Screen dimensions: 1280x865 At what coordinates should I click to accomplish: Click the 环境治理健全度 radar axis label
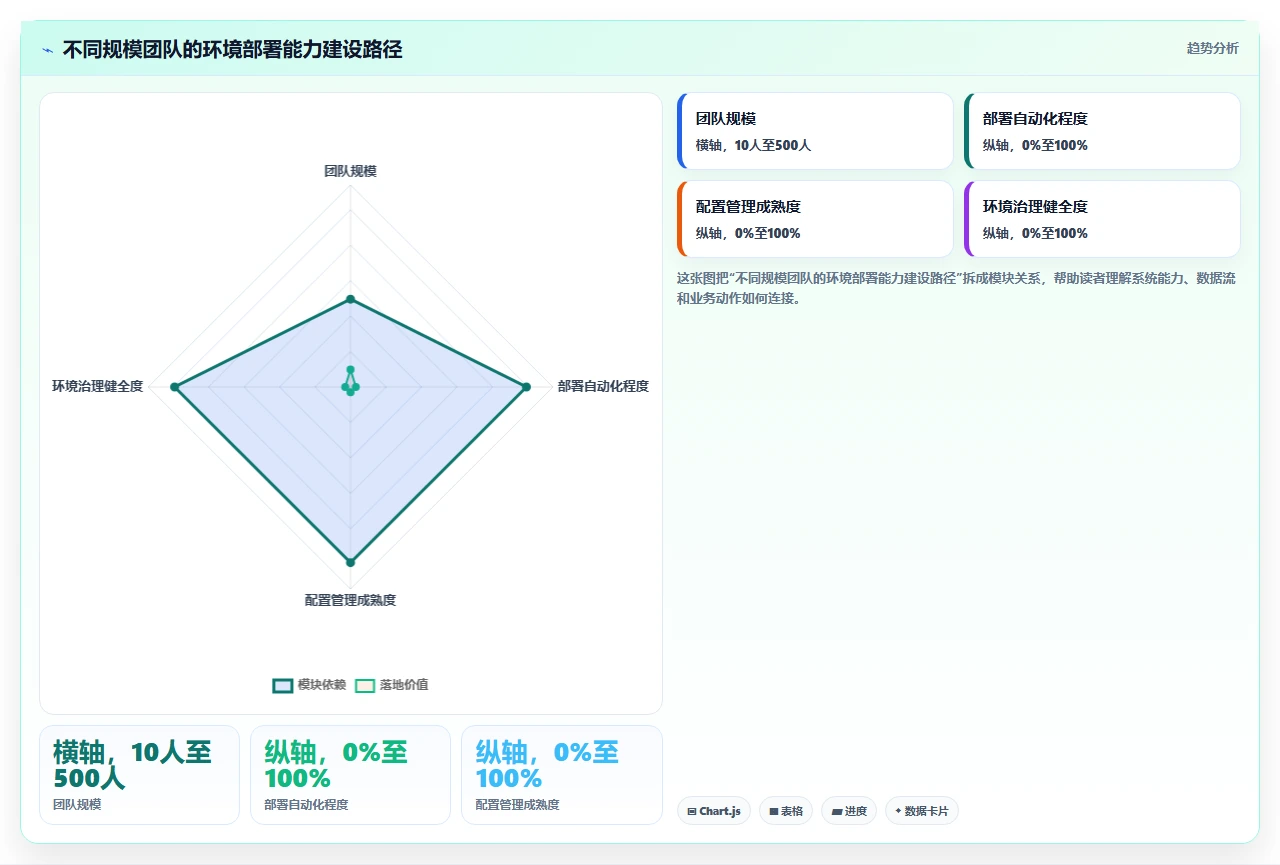coord(98,386)
